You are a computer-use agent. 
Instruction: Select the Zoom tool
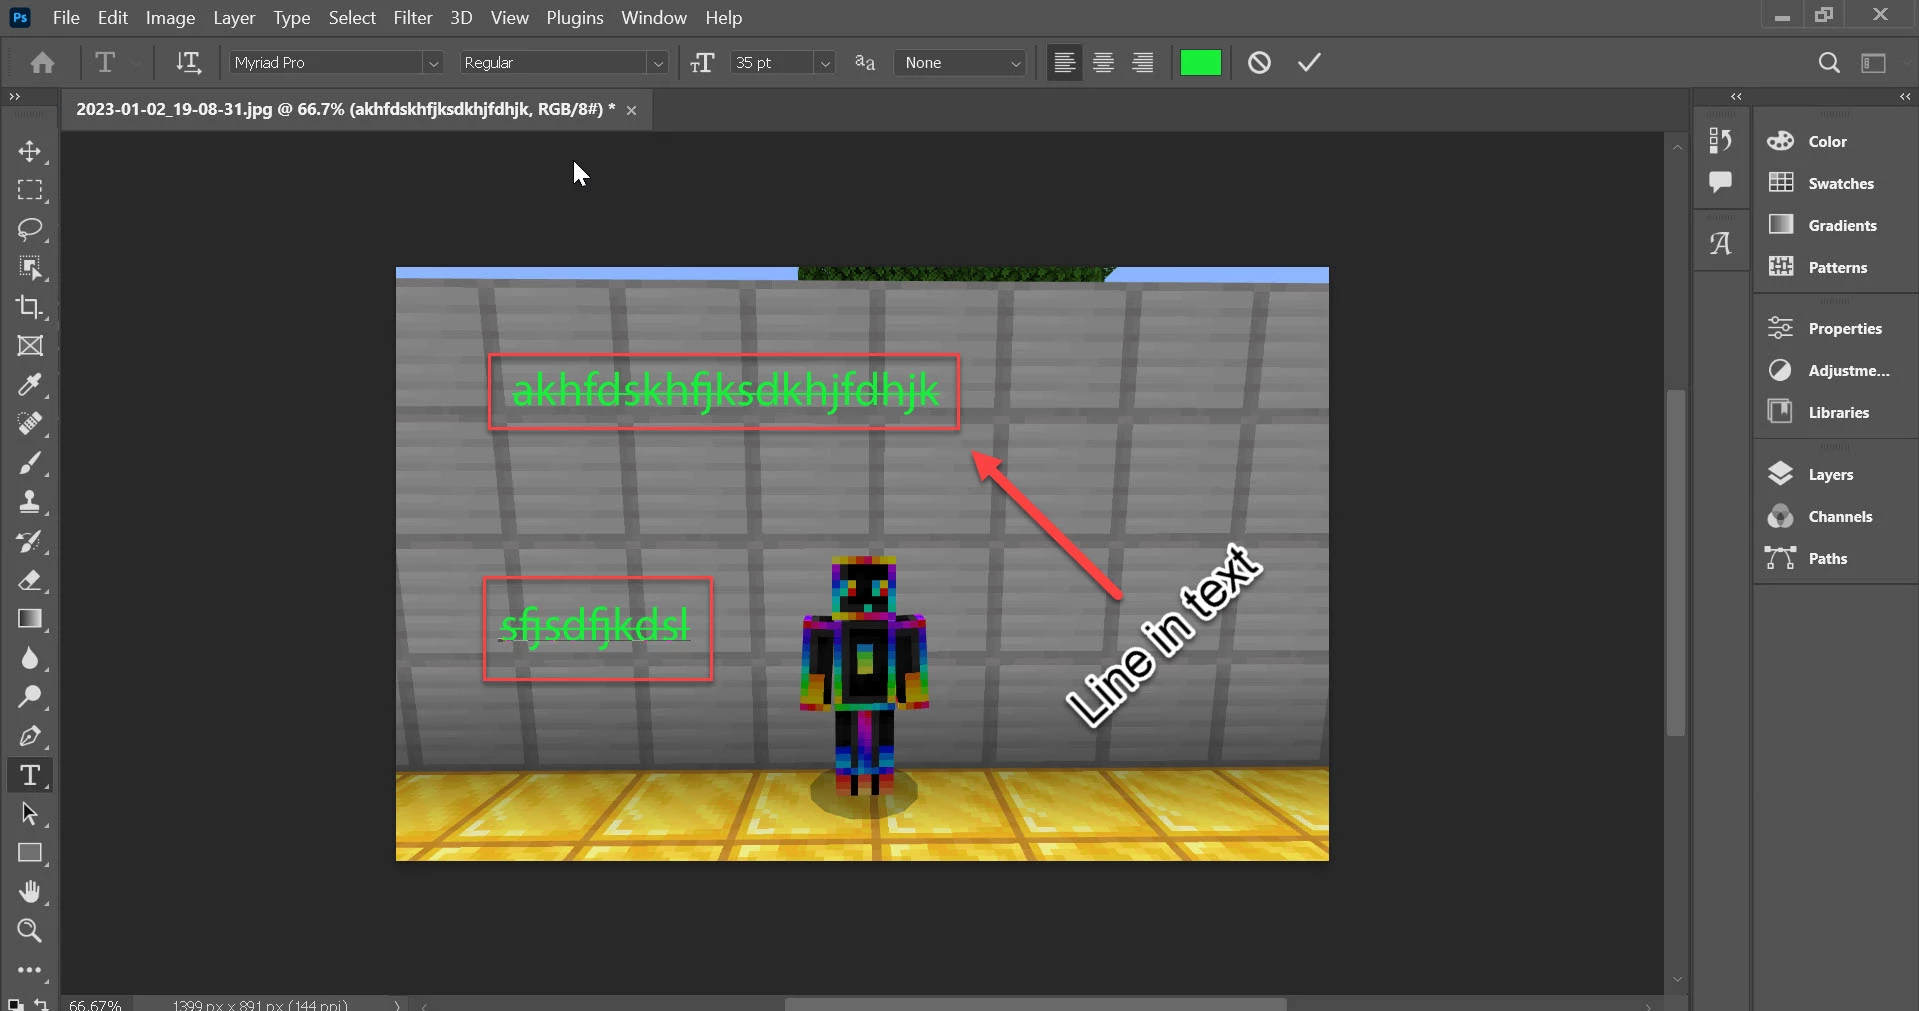[30, 931]
